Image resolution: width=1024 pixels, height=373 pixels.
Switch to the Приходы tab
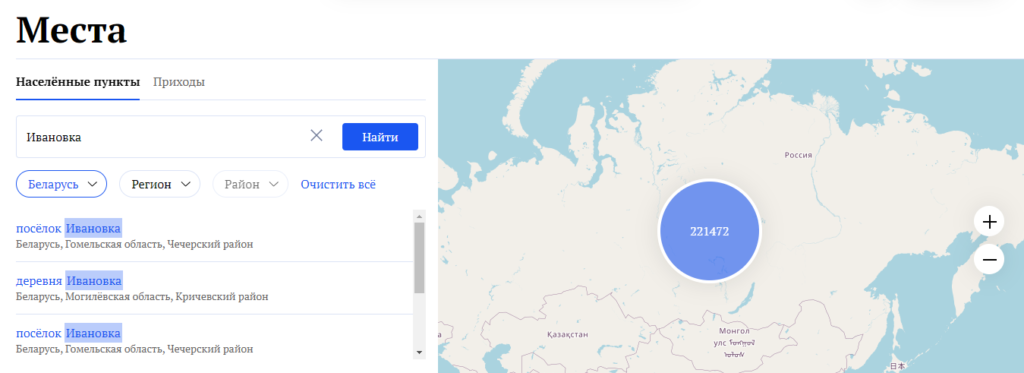click(x=179, y=82)
